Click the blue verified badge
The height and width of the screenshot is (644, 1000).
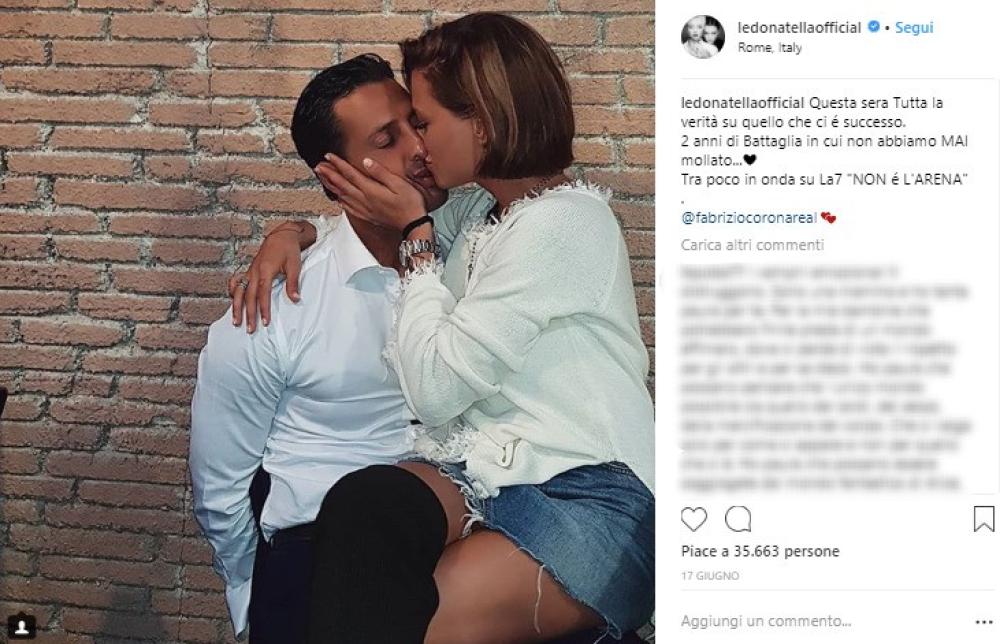[874, 27]
